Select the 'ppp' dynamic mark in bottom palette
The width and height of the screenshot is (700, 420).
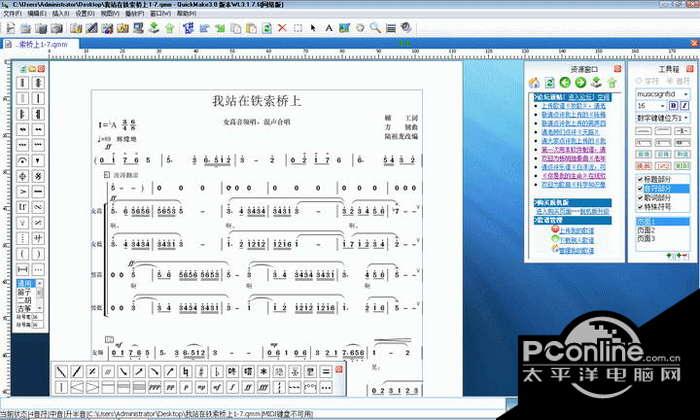coord(154,387)
